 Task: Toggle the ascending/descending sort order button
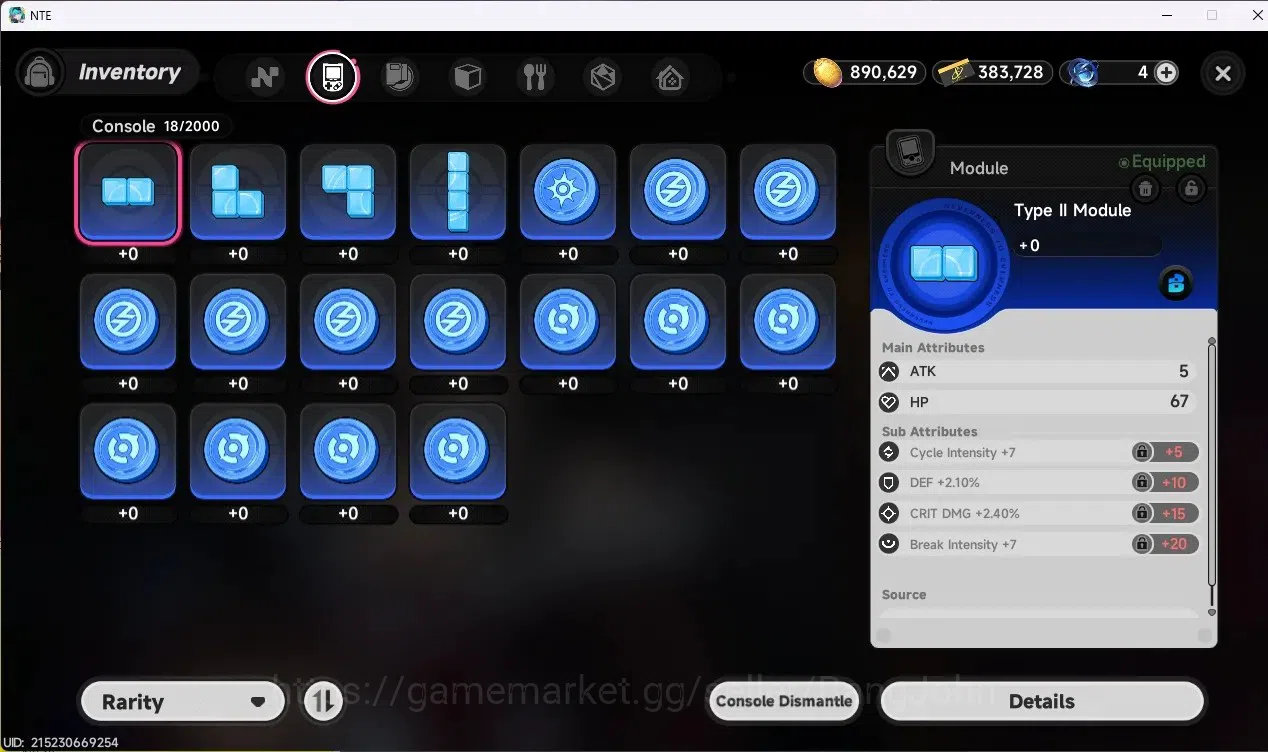pyautogui.click(x=322, y=701)
